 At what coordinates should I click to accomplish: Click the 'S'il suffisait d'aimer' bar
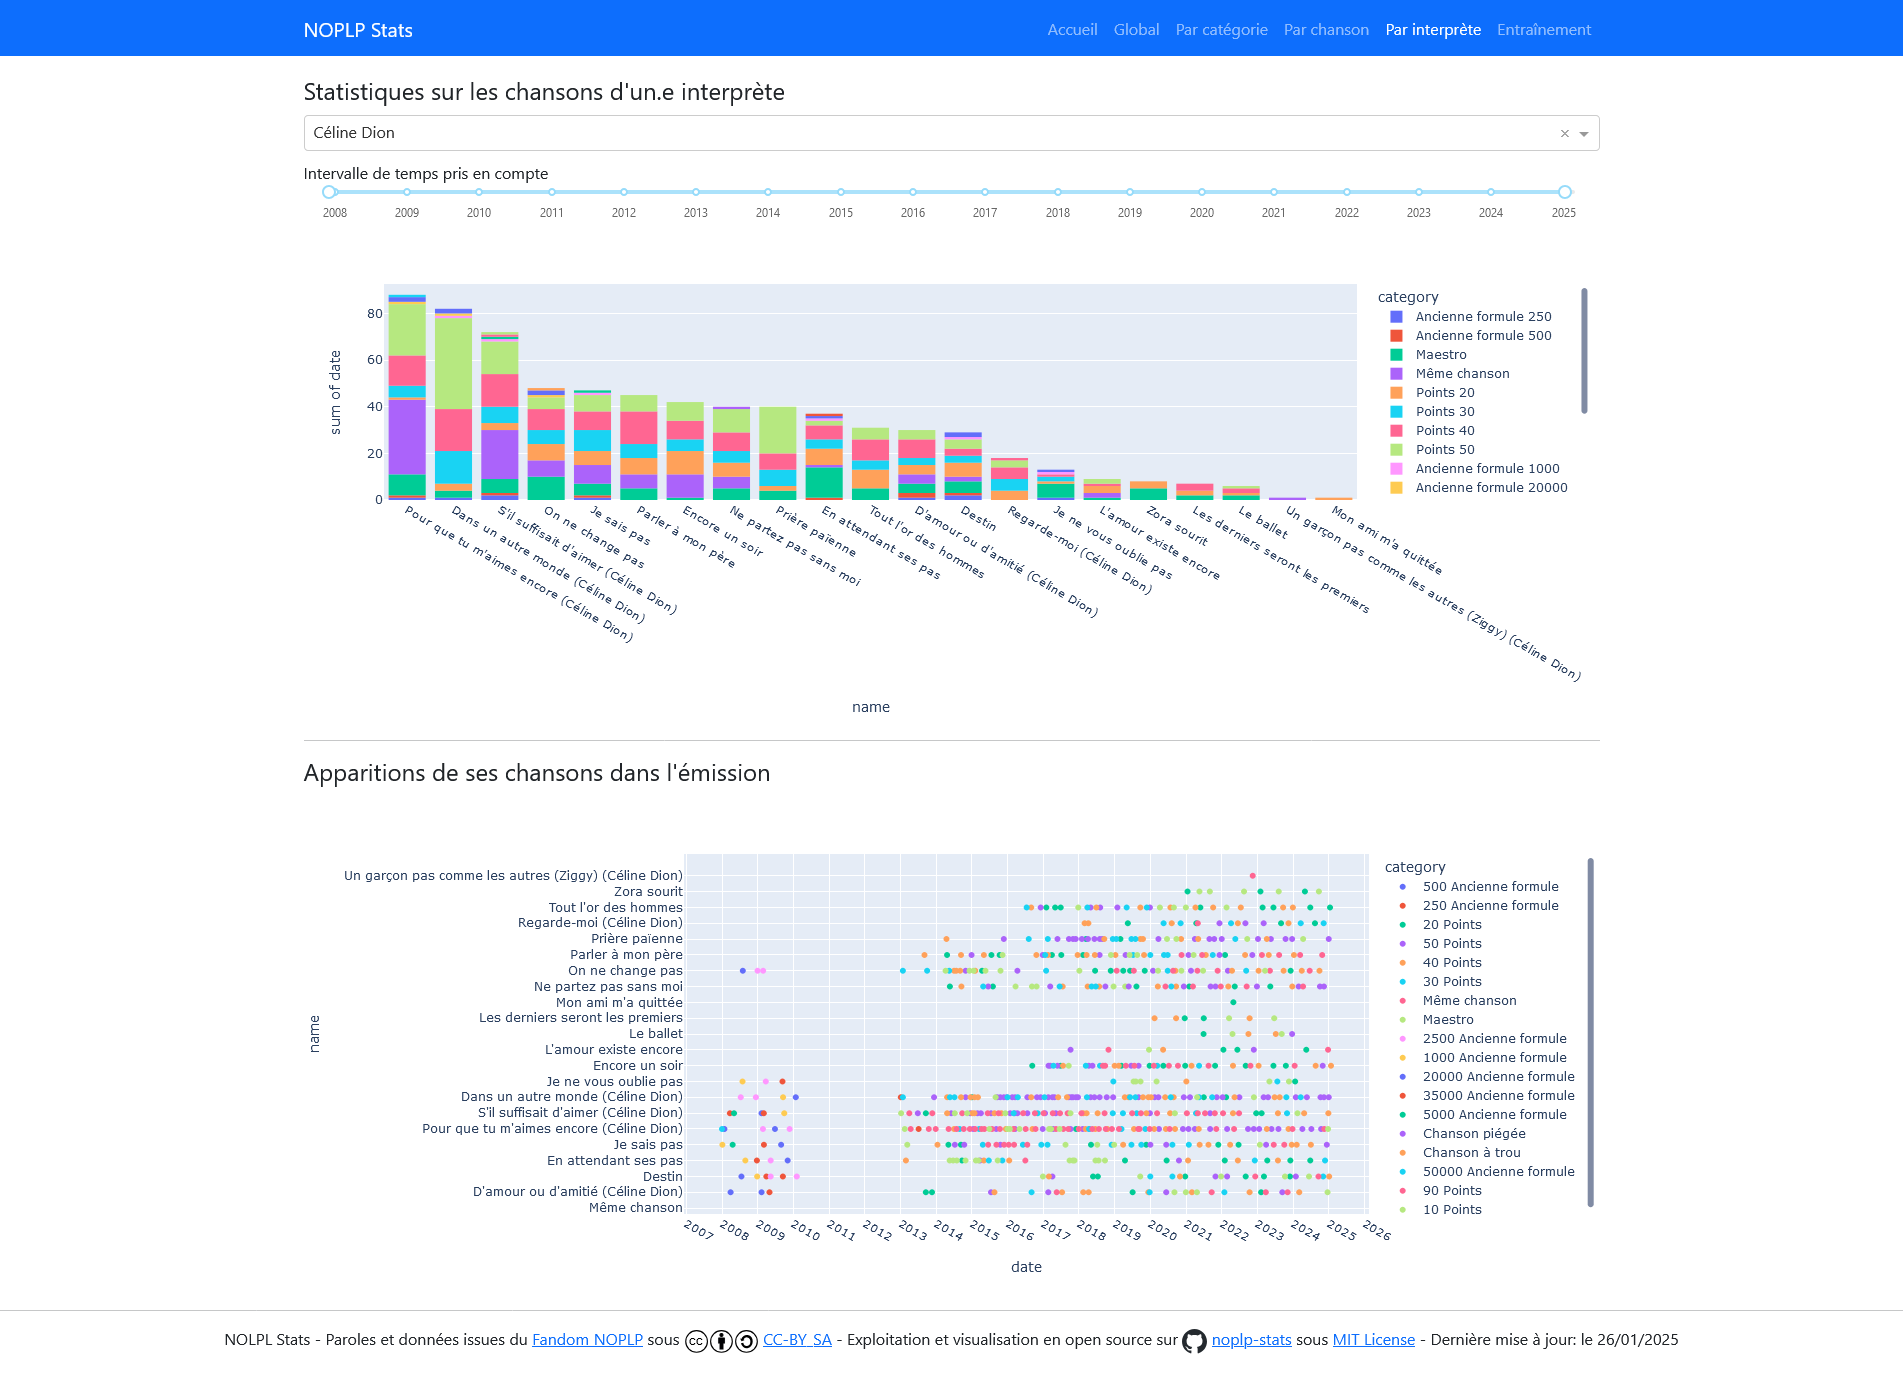tap(500, 416)
